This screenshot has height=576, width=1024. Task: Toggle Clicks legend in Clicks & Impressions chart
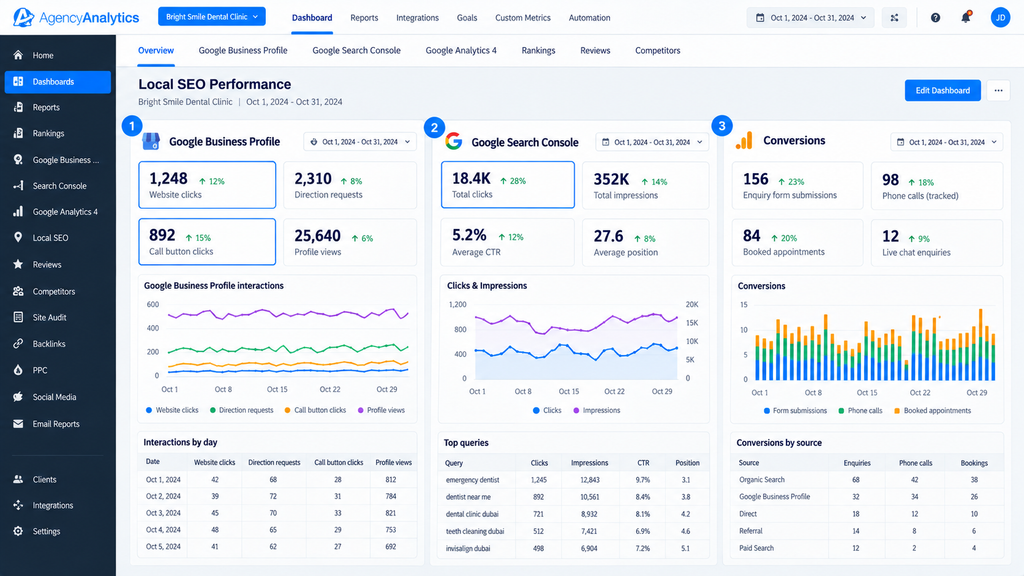(547, 410)
